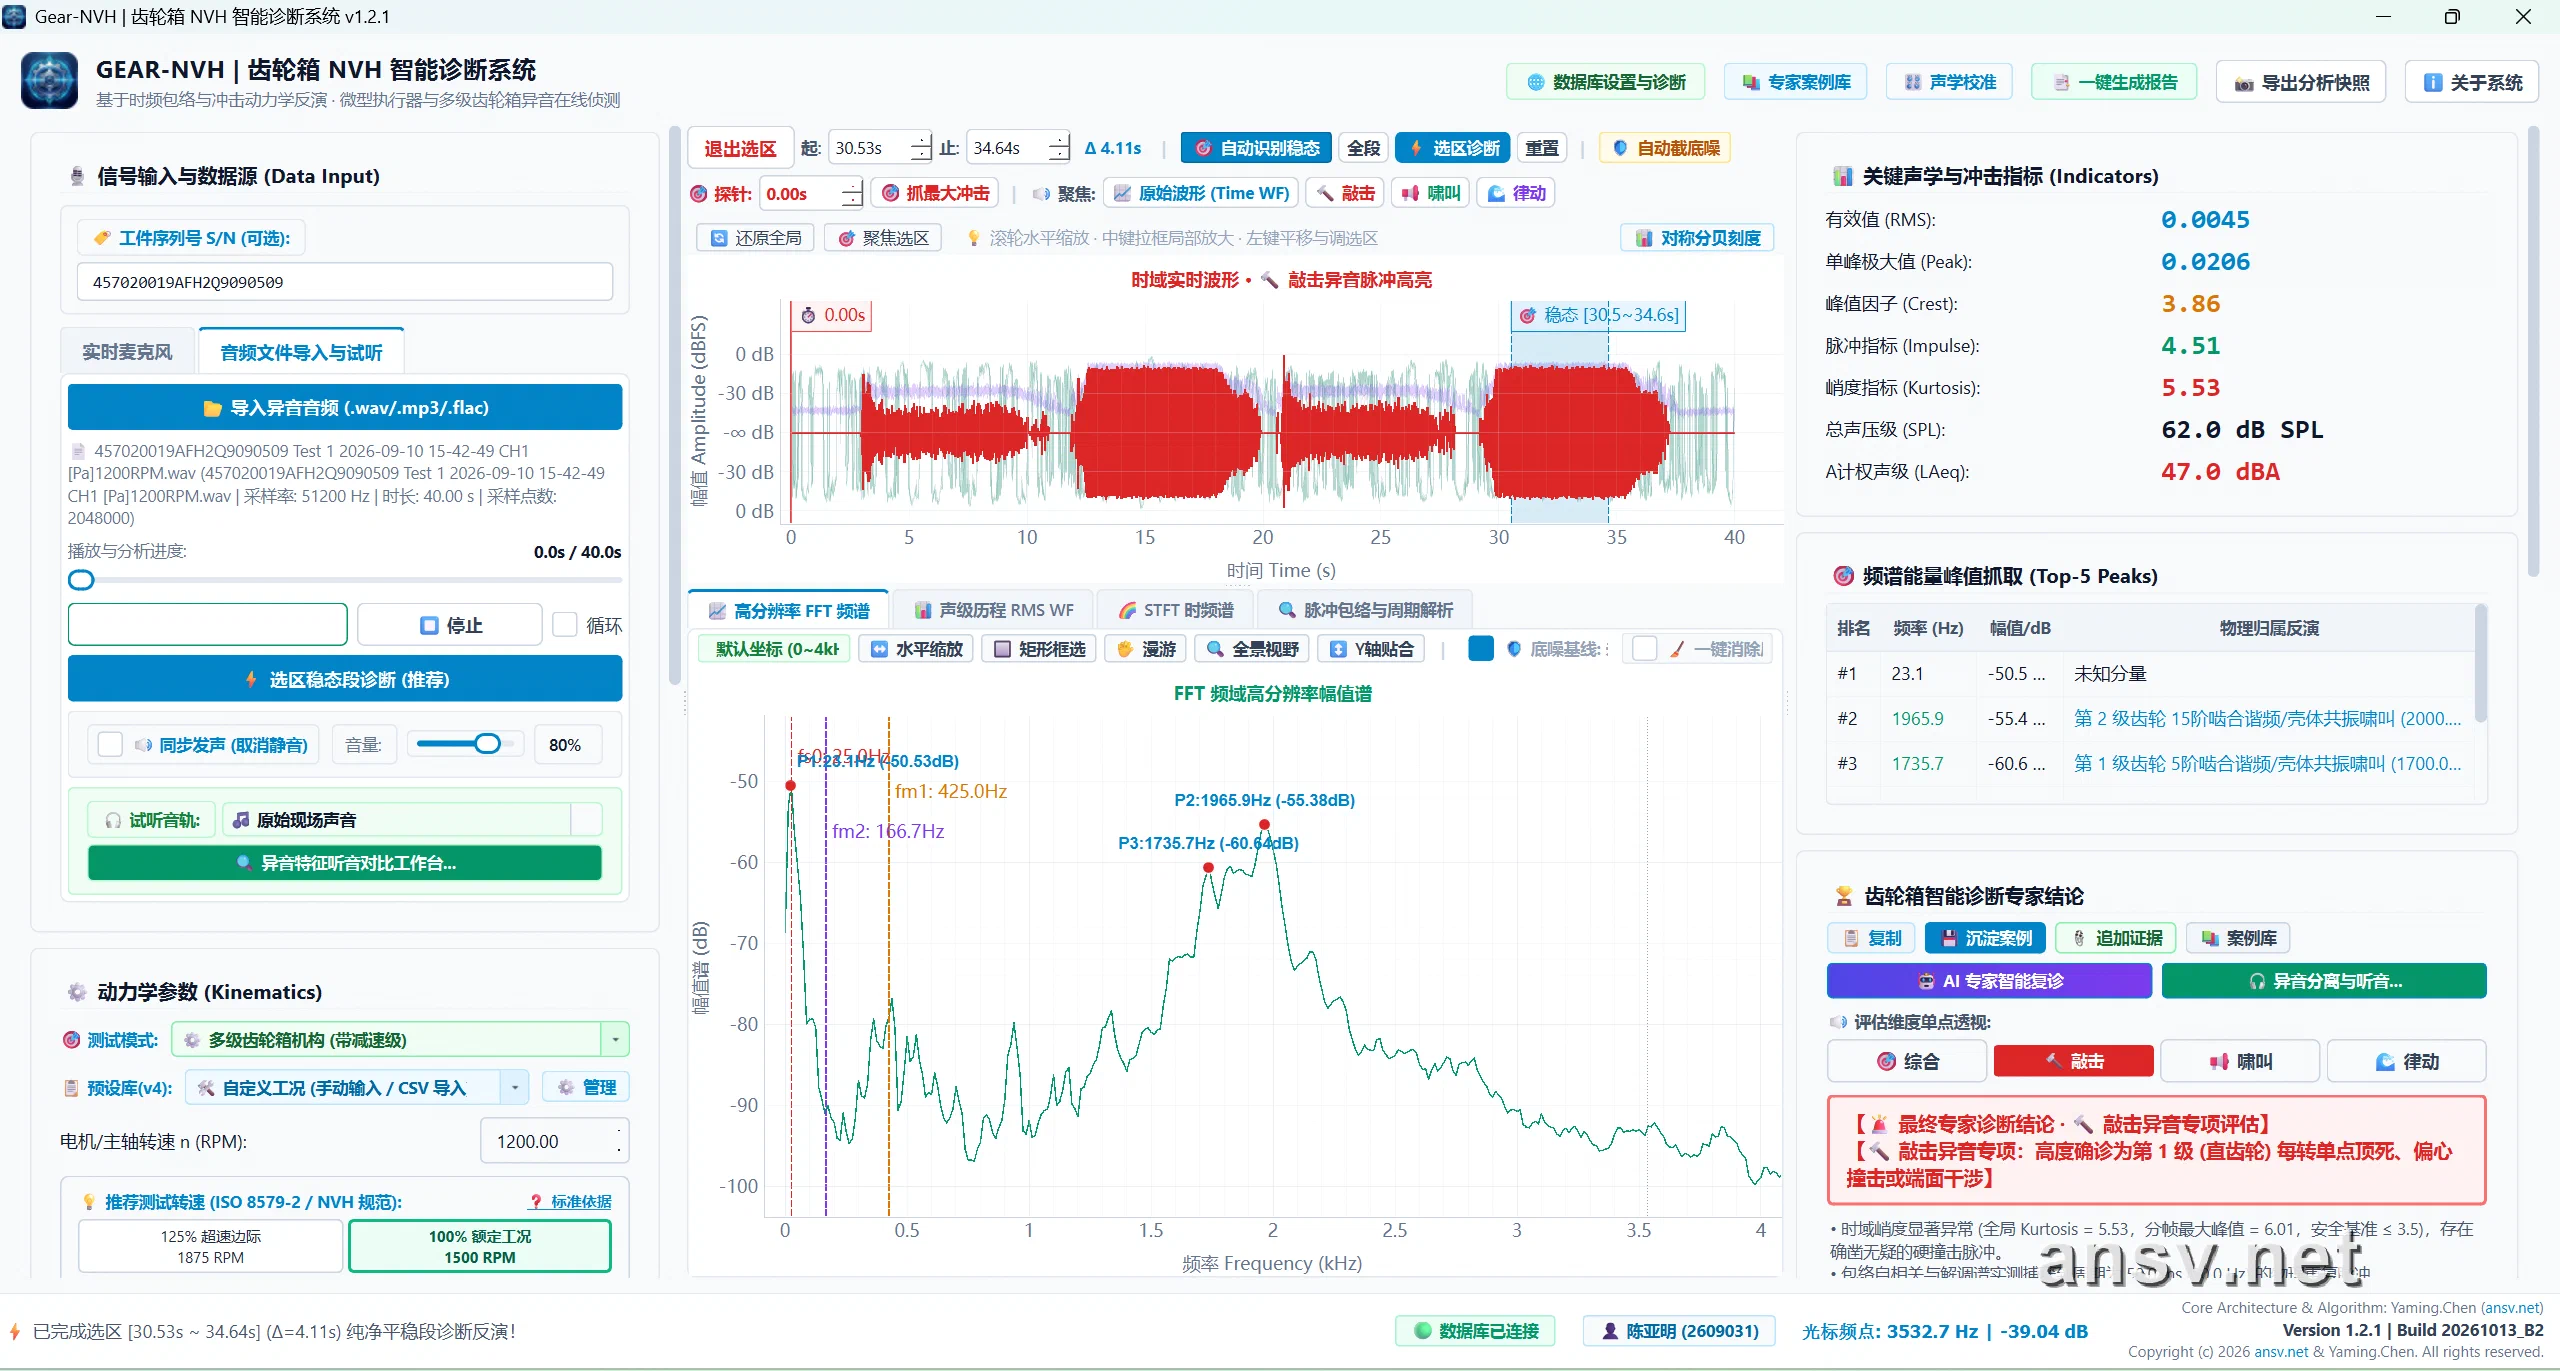Screen dimensions: 2560x1371
Task: Open the 脉冲包络与周期解析 tab
Action: pos(1364,610)
